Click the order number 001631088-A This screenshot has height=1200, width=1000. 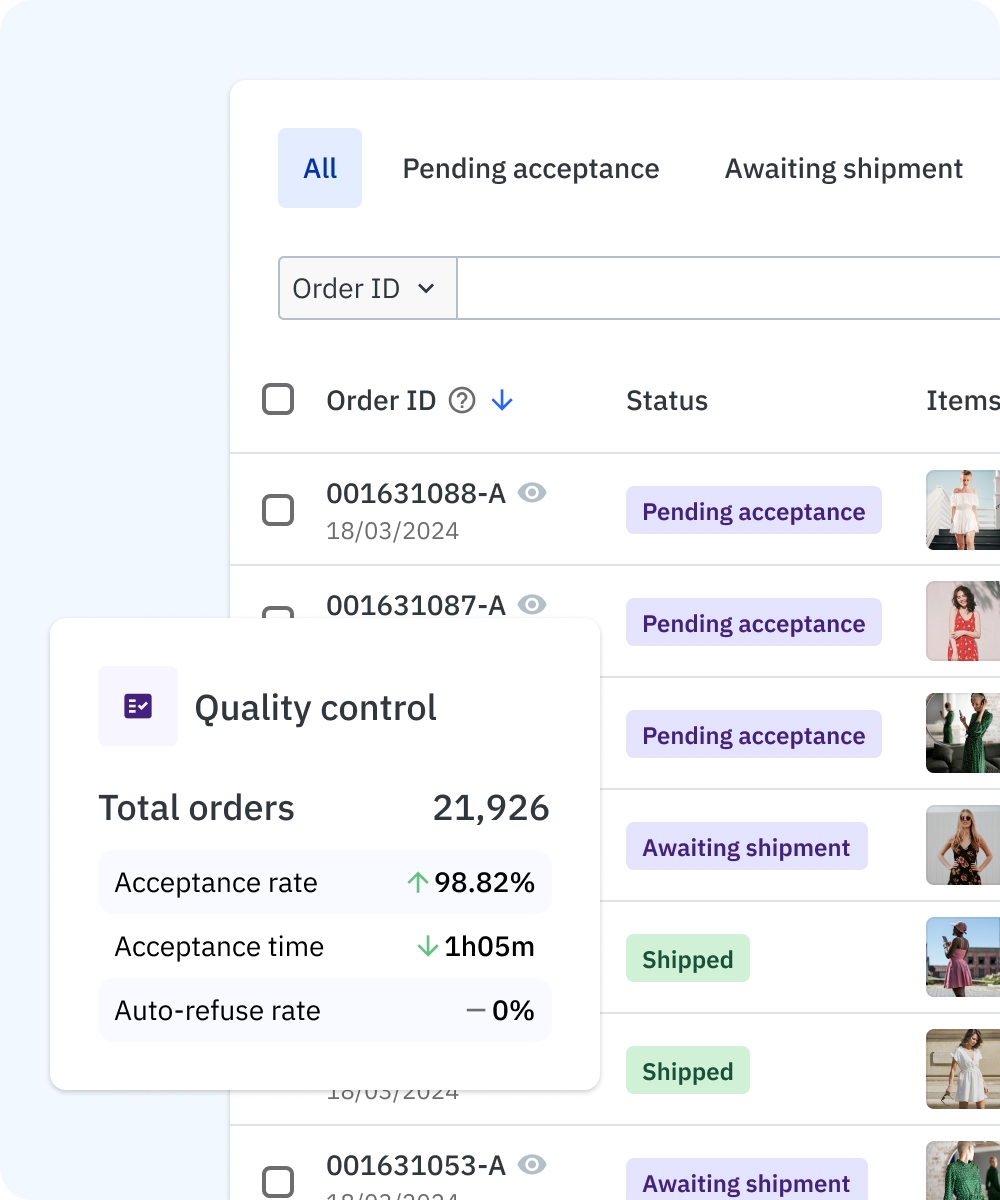416,493
